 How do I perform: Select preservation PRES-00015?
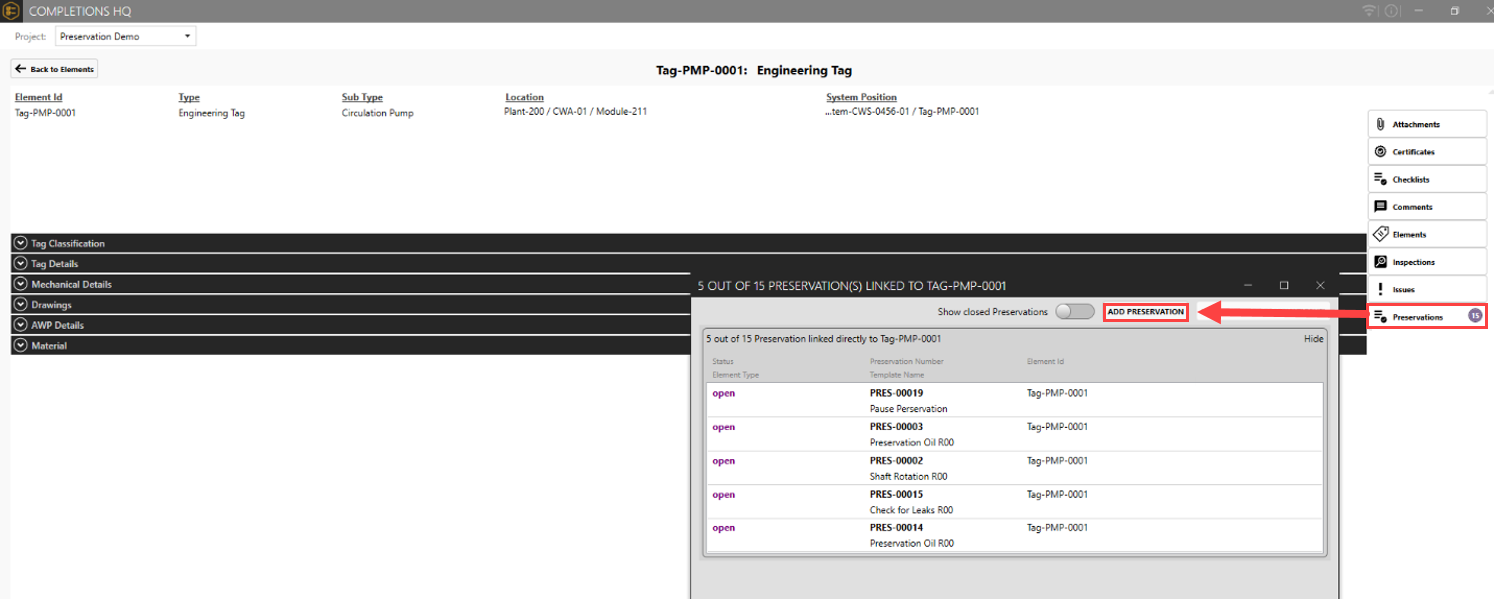(1014, 502)
